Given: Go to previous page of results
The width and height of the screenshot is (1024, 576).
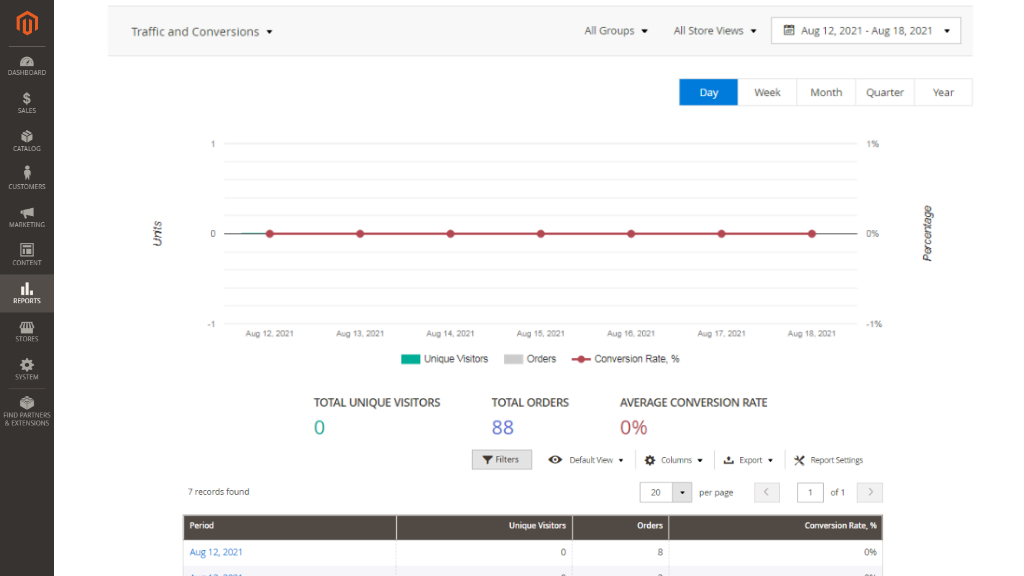Looking at the screenshot, I should 767,492.
